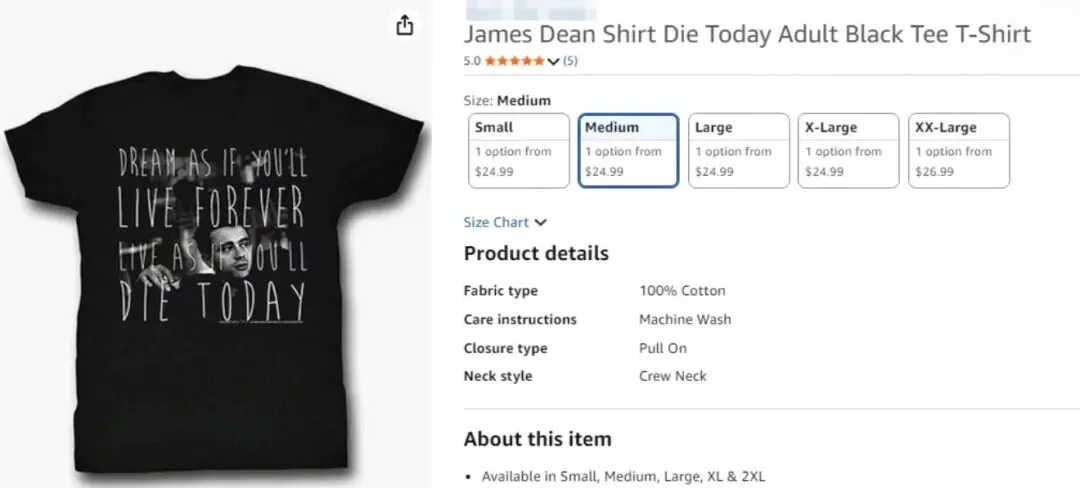
Task: Click the Crew Neck style value
Action: (x=673, y=376)
